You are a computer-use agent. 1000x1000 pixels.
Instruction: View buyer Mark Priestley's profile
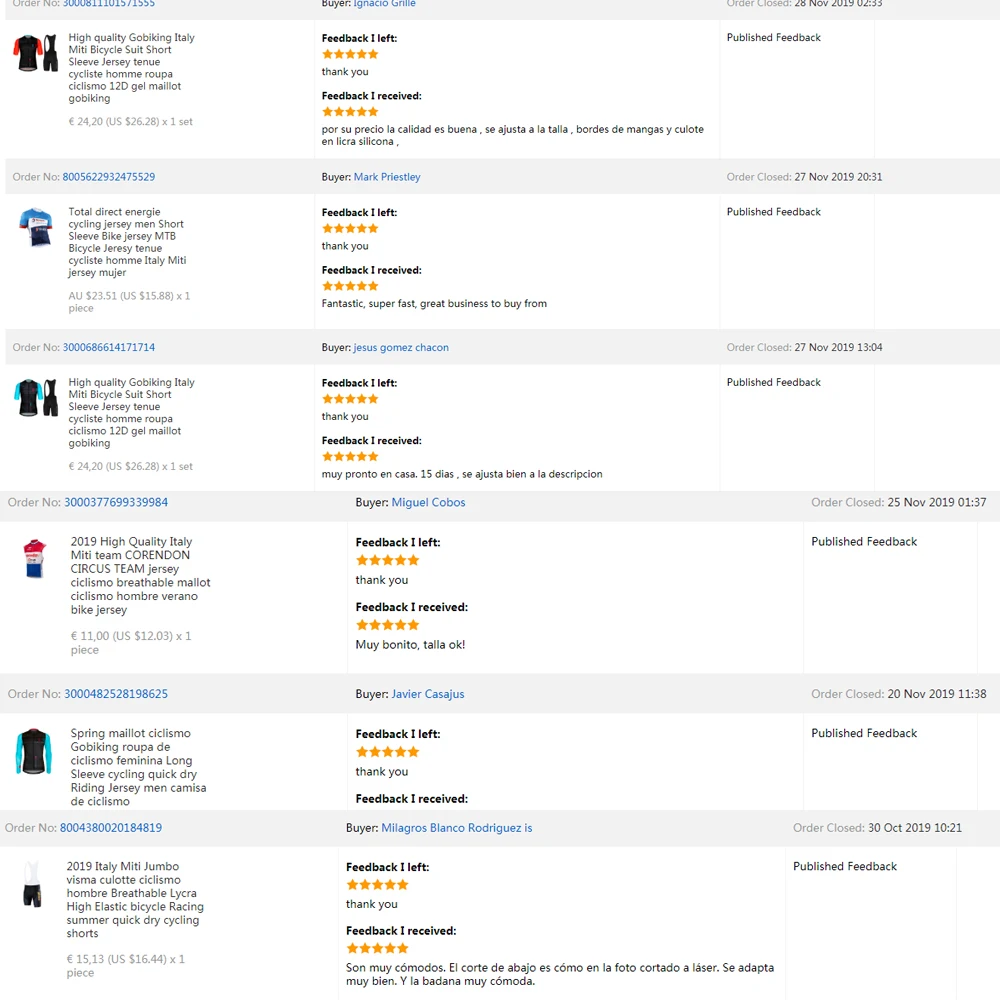(387, 177)
